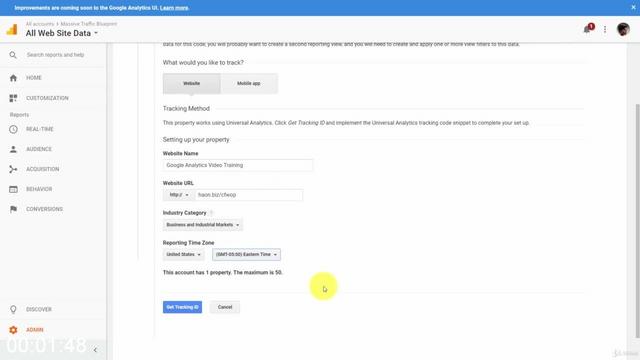Select the Website tracking option
Image resolution: width=640 pixels, height=360 pixels.
point(191,84)
